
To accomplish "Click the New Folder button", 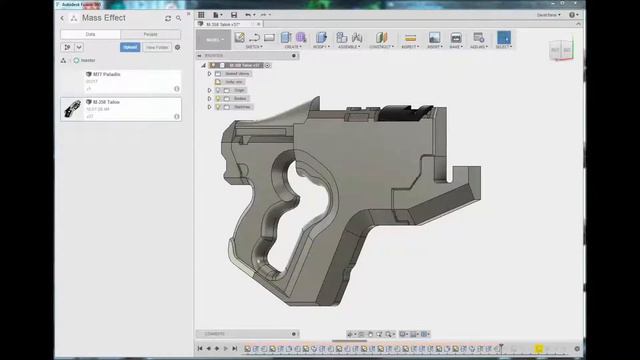I will [157, 47].
